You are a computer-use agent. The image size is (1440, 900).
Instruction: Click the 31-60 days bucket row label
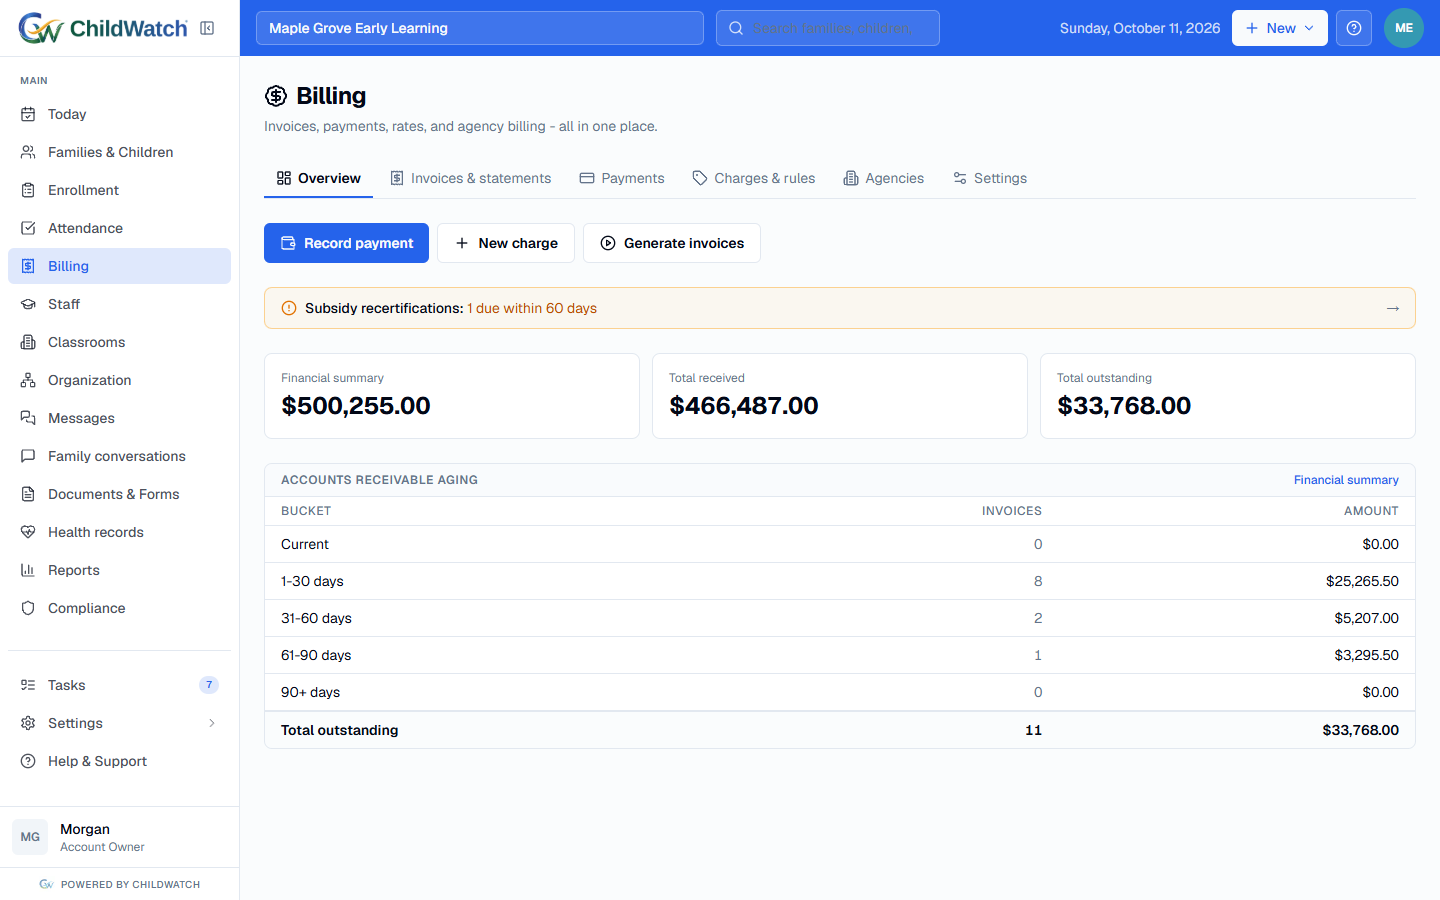(316, 618)
